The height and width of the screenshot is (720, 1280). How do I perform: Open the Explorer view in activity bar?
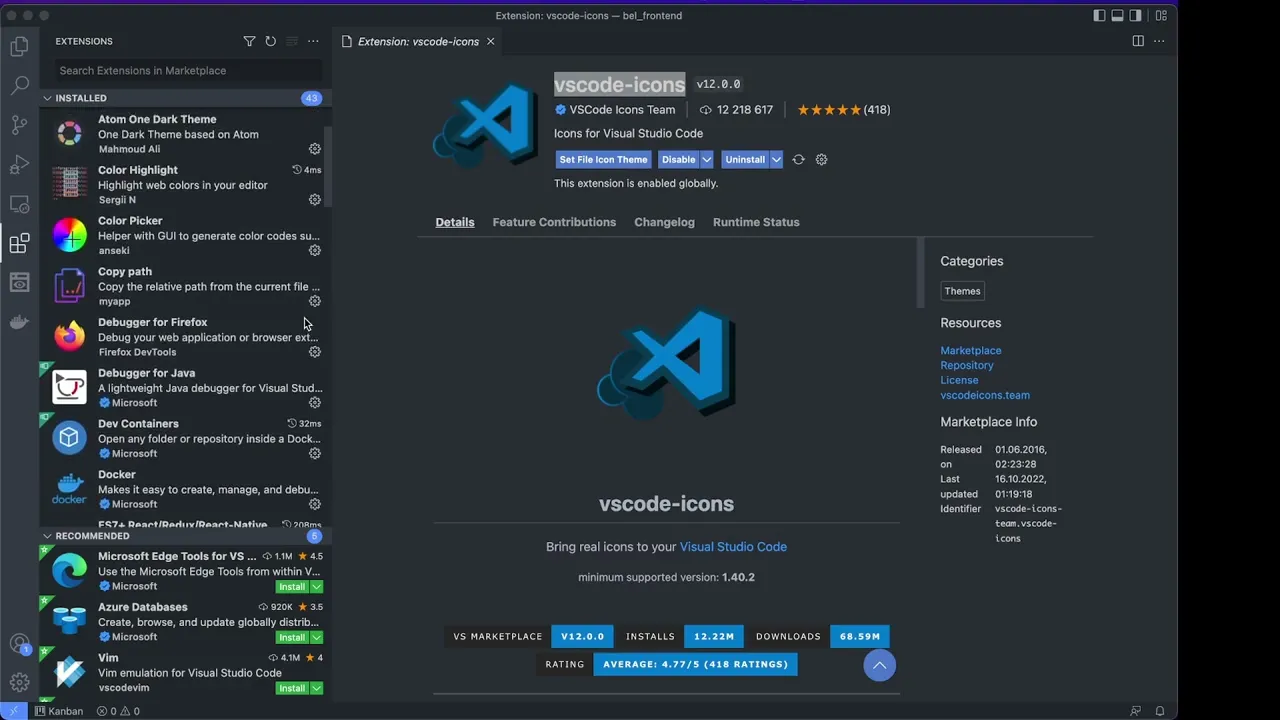click(19, 46)
